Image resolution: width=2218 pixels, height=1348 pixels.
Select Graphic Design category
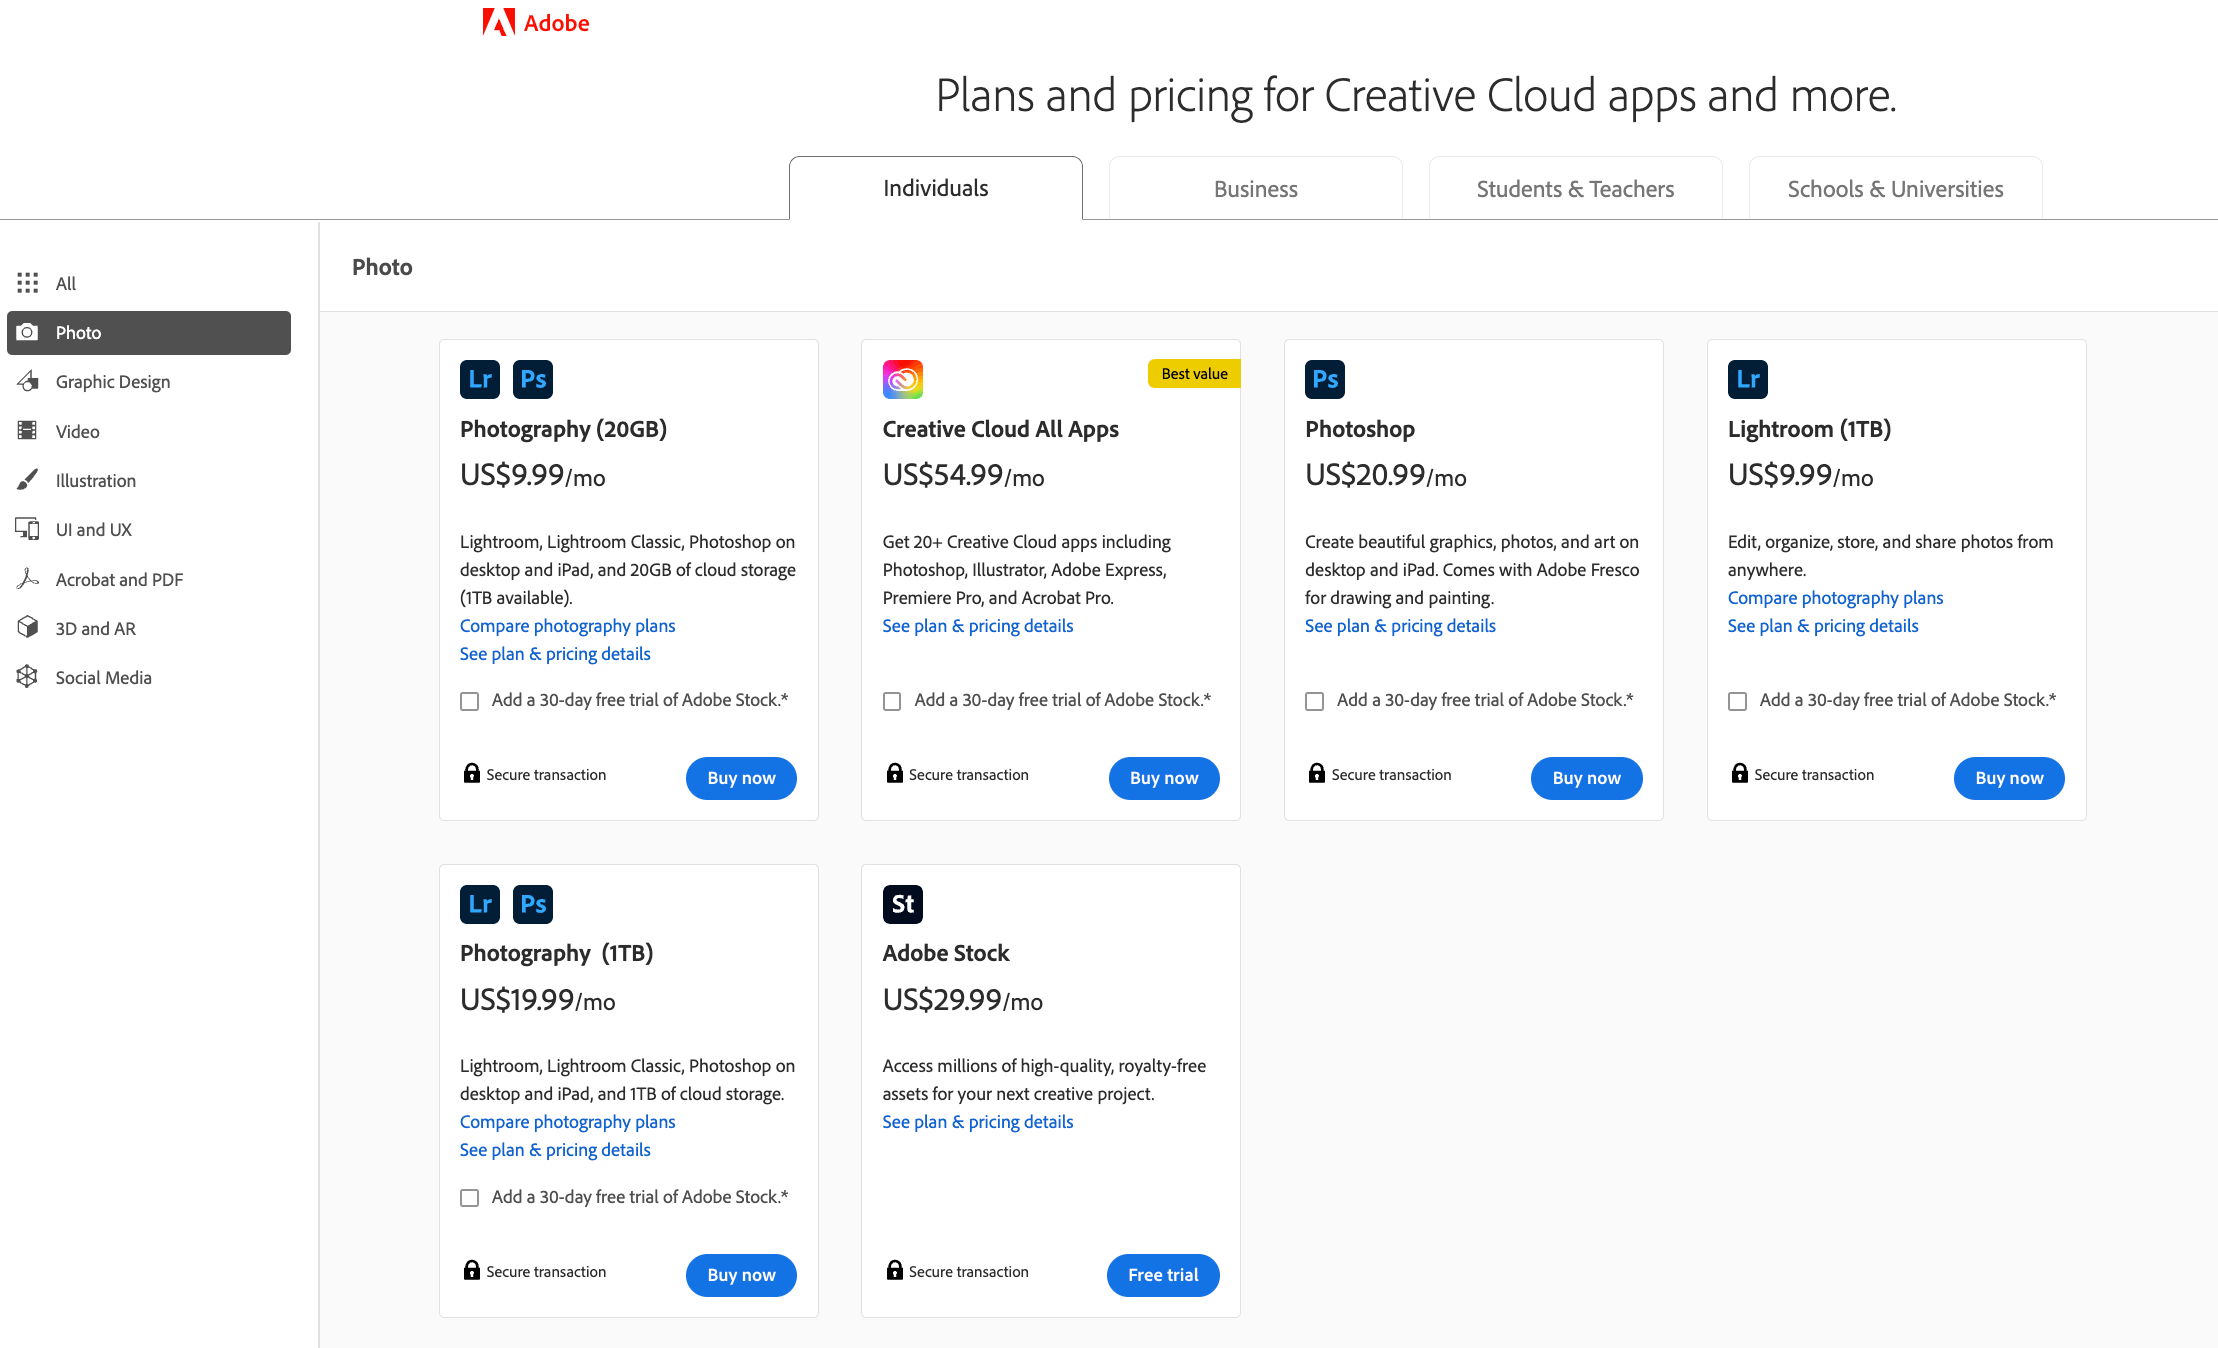tap(149, 382)
